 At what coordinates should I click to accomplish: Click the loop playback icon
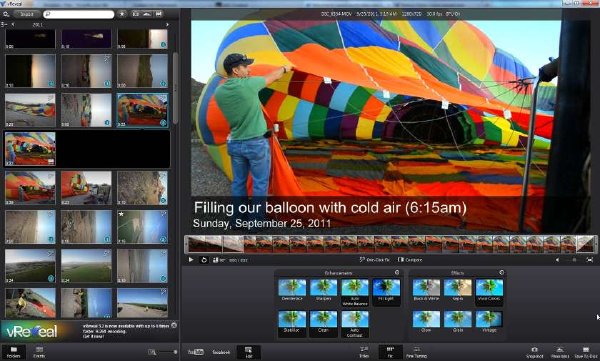(x=204, y=260)
